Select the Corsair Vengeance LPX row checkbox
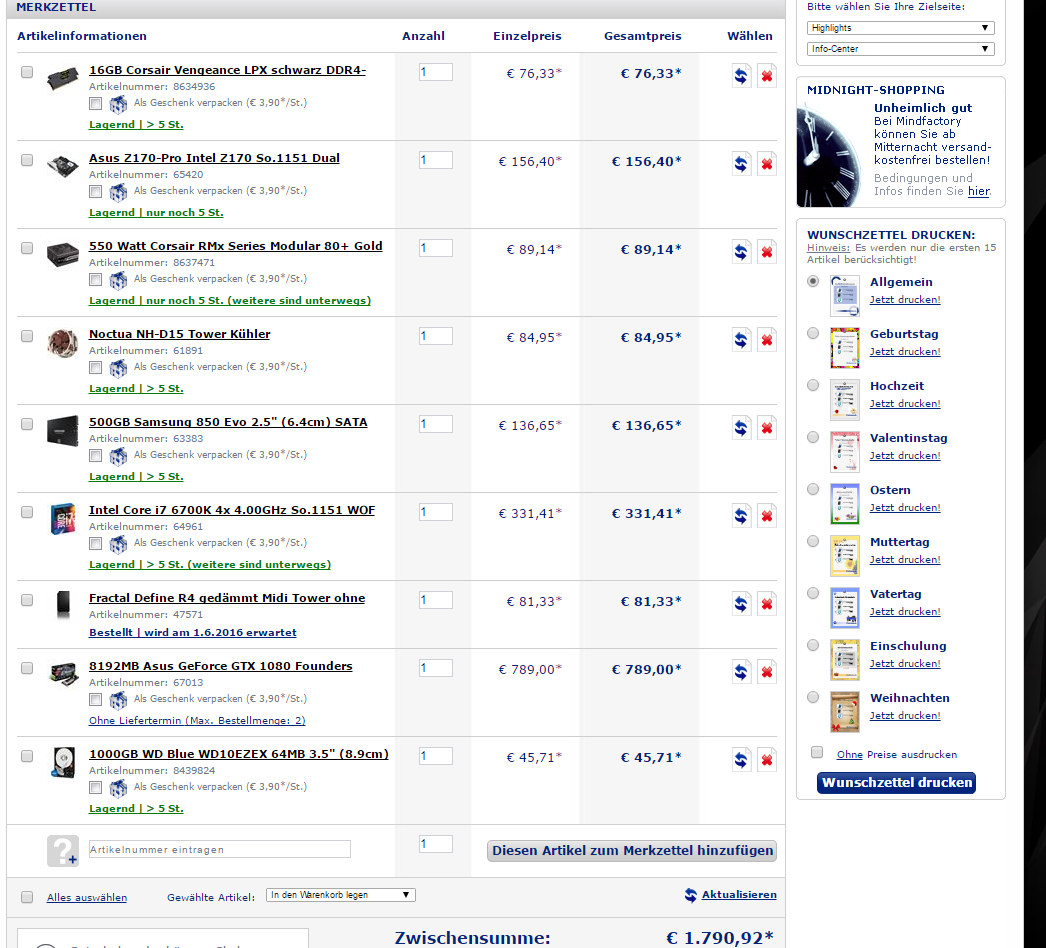This screenshot has width=1046, height=948. tap(27, 72)
